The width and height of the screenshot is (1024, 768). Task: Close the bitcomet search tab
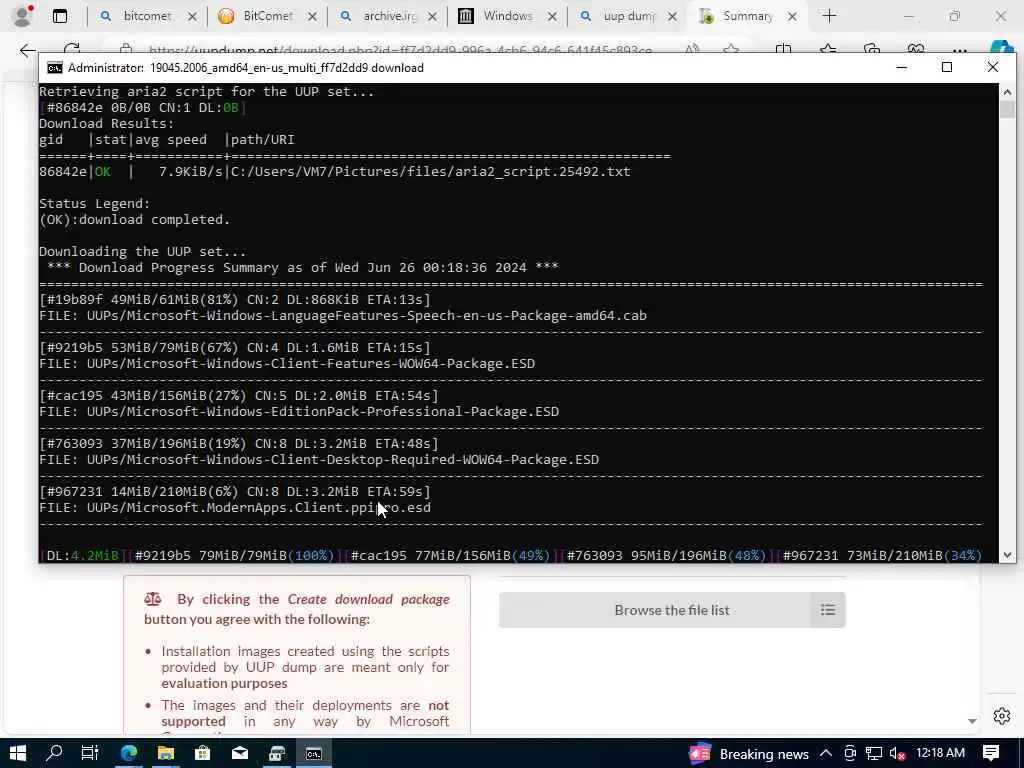tap(193, 17)
